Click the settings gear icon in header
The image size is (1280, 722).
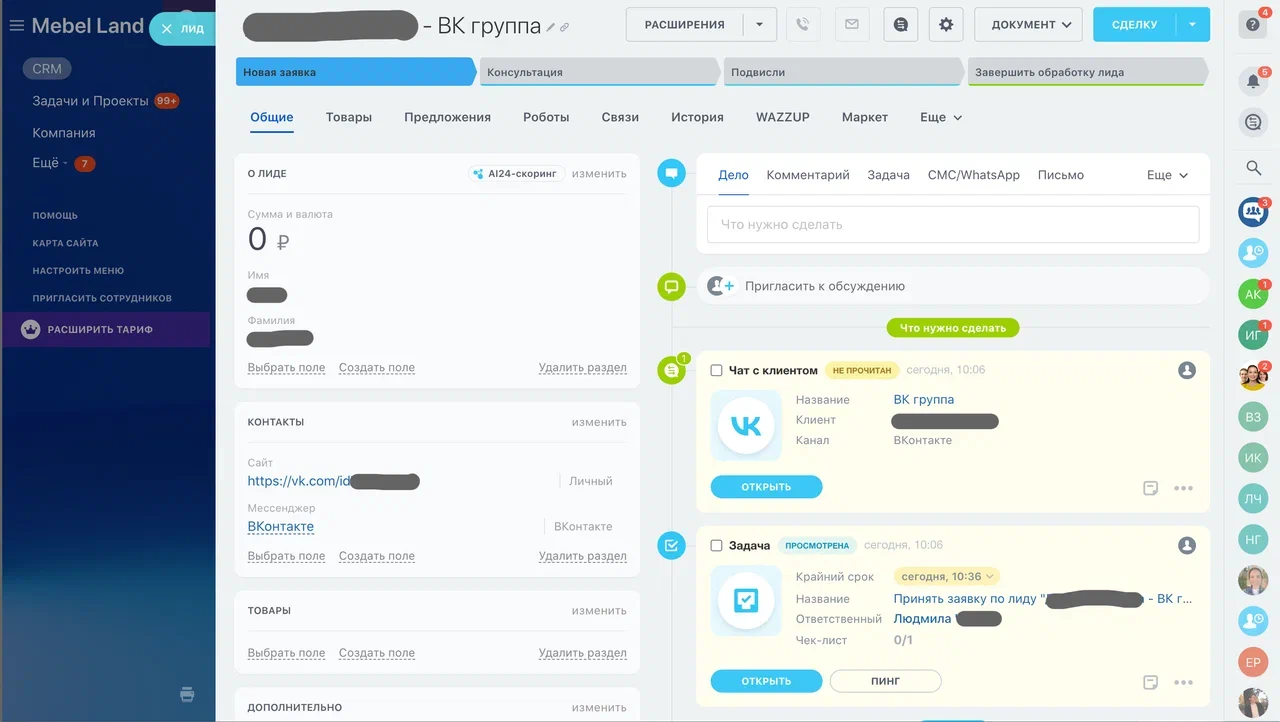click(x=946, y=25)
